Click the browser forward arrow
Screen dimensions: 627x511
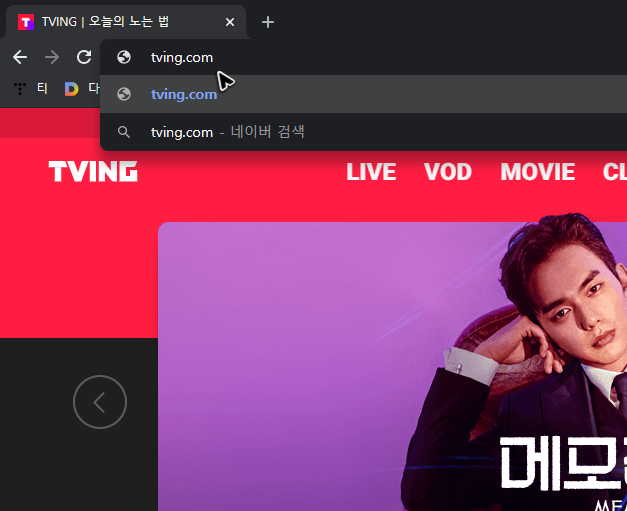52,57
